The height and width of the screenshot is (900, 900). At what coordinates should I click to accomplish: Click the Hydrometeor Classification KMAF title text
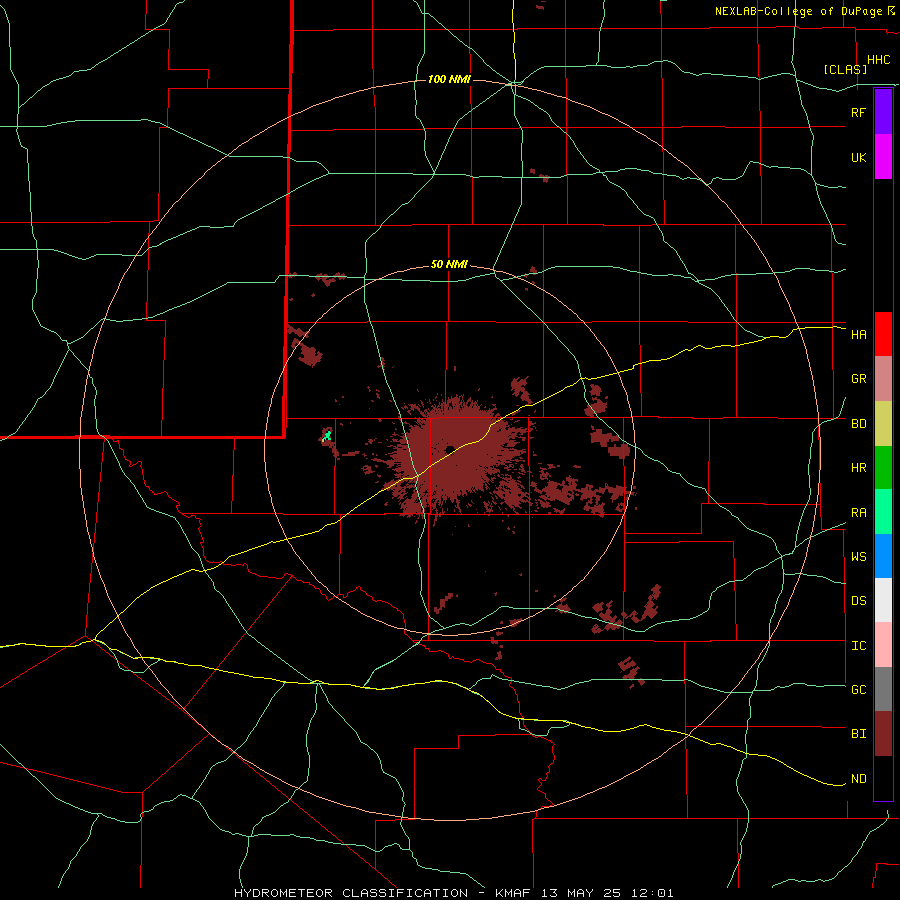[x=453, y=893]
